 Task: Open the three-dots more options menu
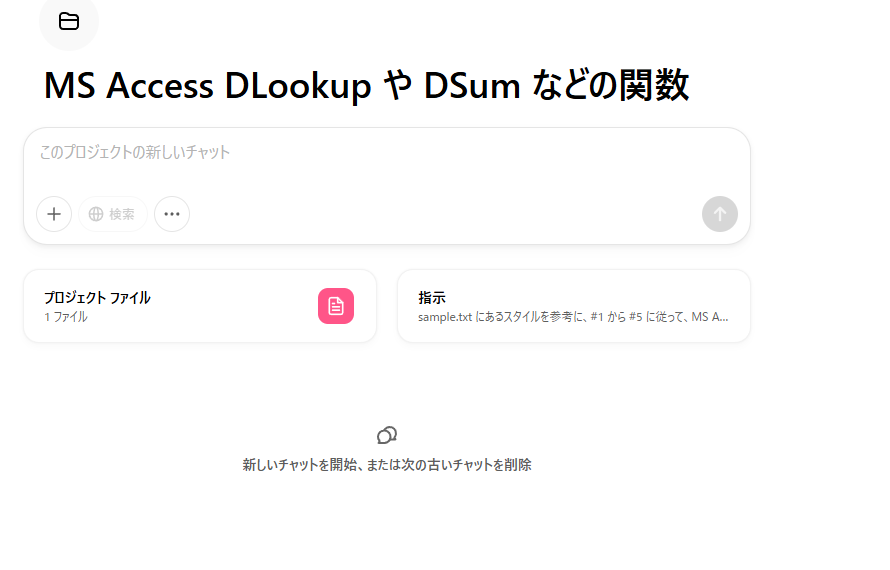pyautogui.click(x=172, y=214)
